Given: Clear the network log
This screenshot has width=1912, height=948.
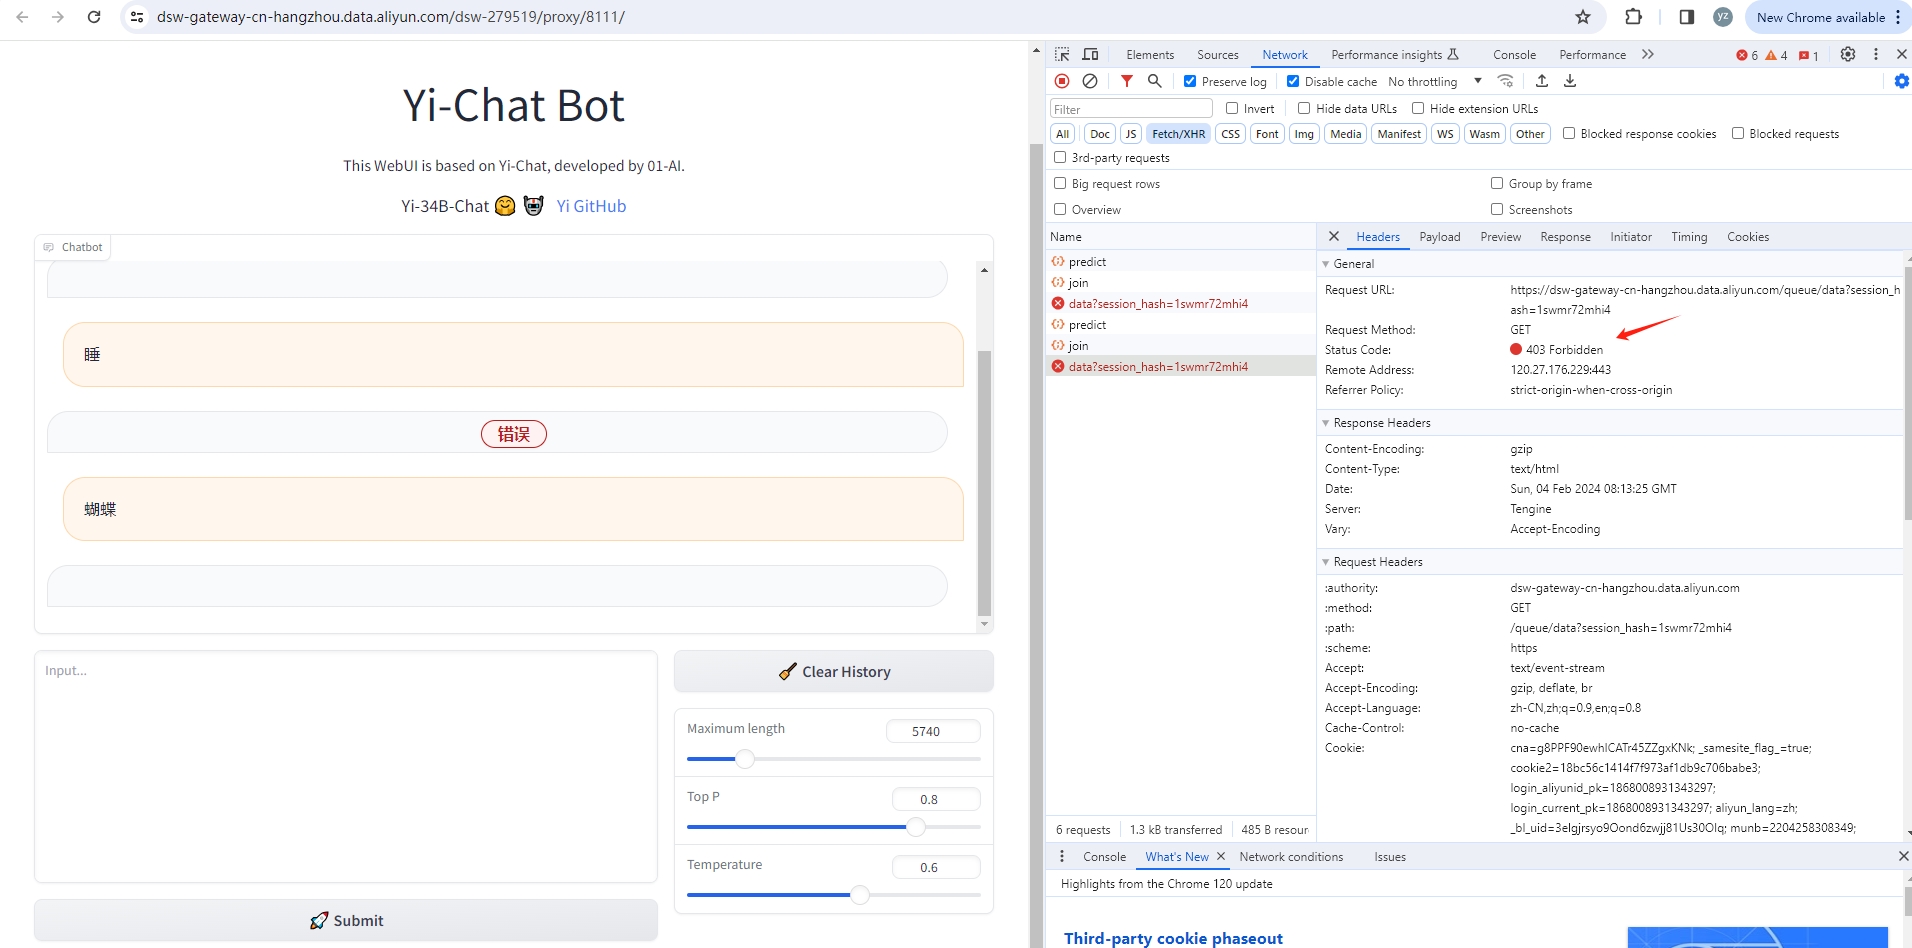Looking at the screenshot, I should click(x=1090, y=81).
